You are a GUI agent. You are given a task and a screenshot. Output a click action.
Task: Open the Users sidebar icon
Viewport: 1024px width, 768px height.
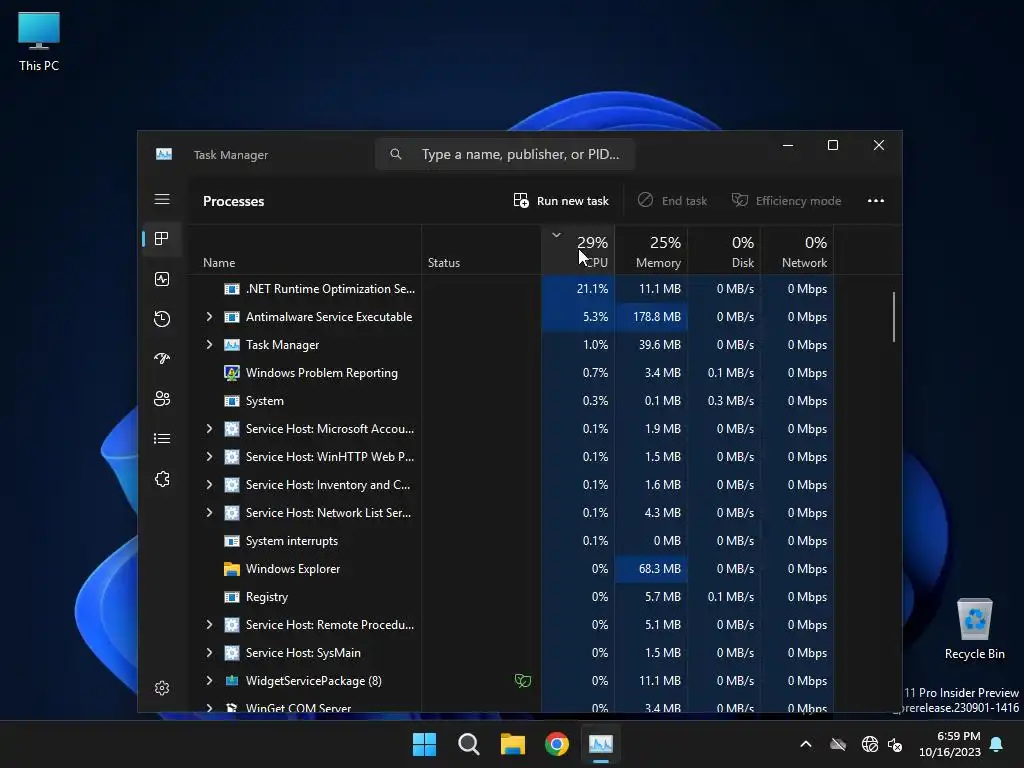pos(162,398)
